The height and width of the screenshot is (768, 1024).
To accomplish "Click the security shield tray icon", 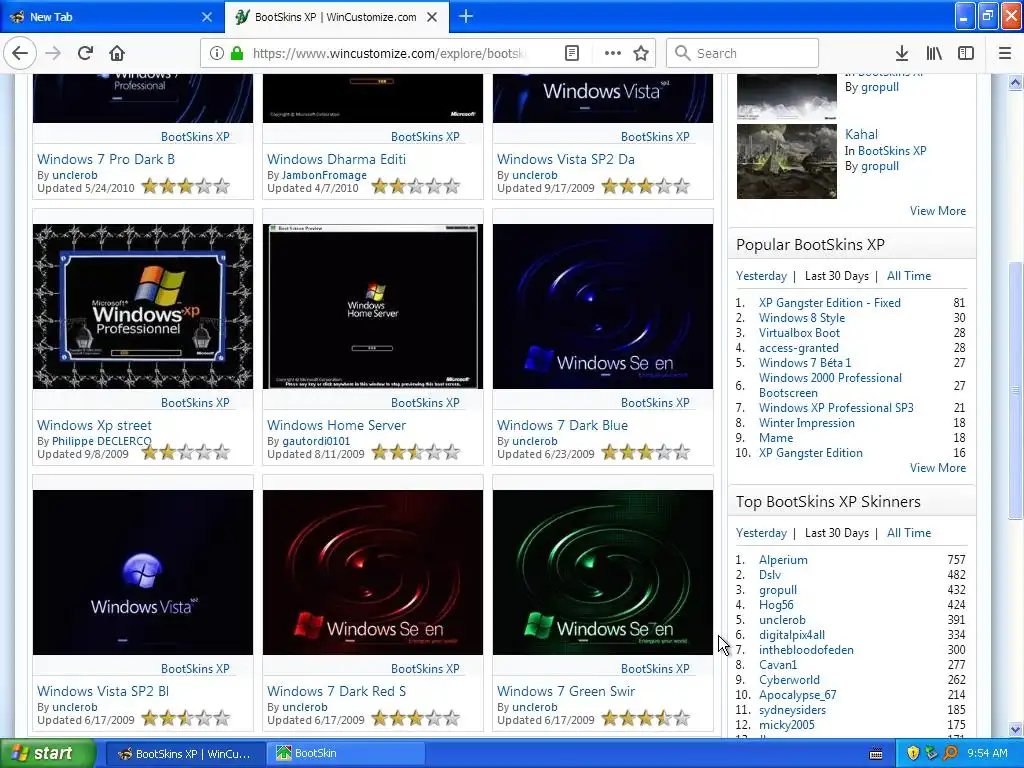I will click(x=913, y=753).
